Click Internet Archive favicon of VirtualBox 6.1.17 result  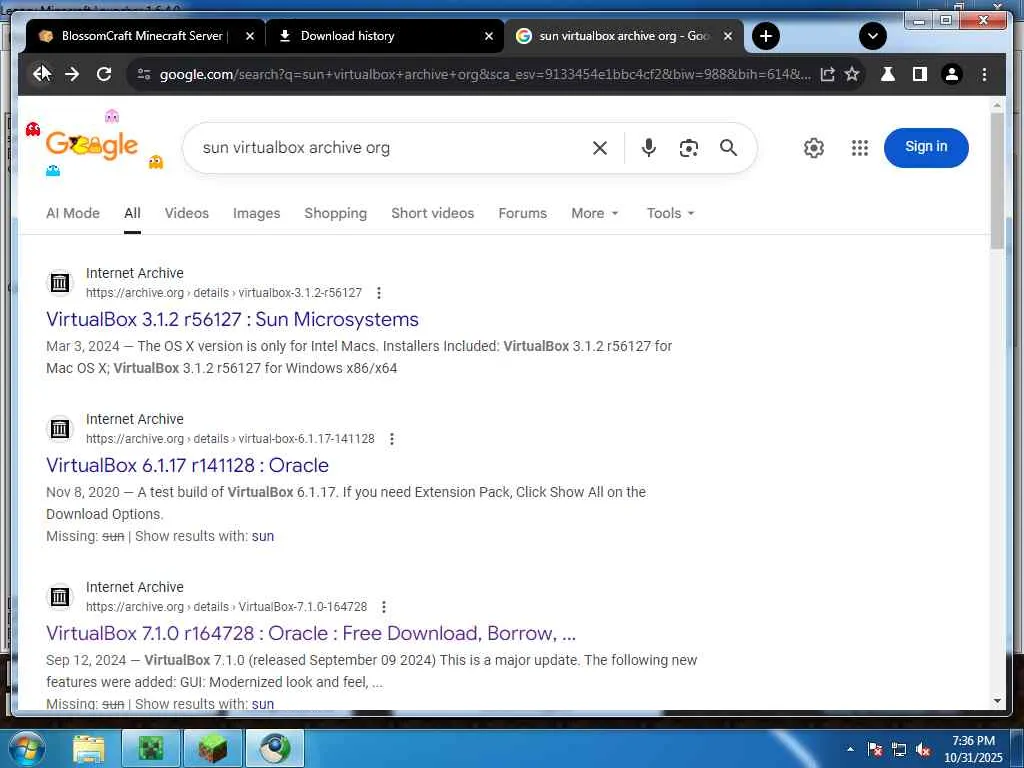(x=60, y=429)
